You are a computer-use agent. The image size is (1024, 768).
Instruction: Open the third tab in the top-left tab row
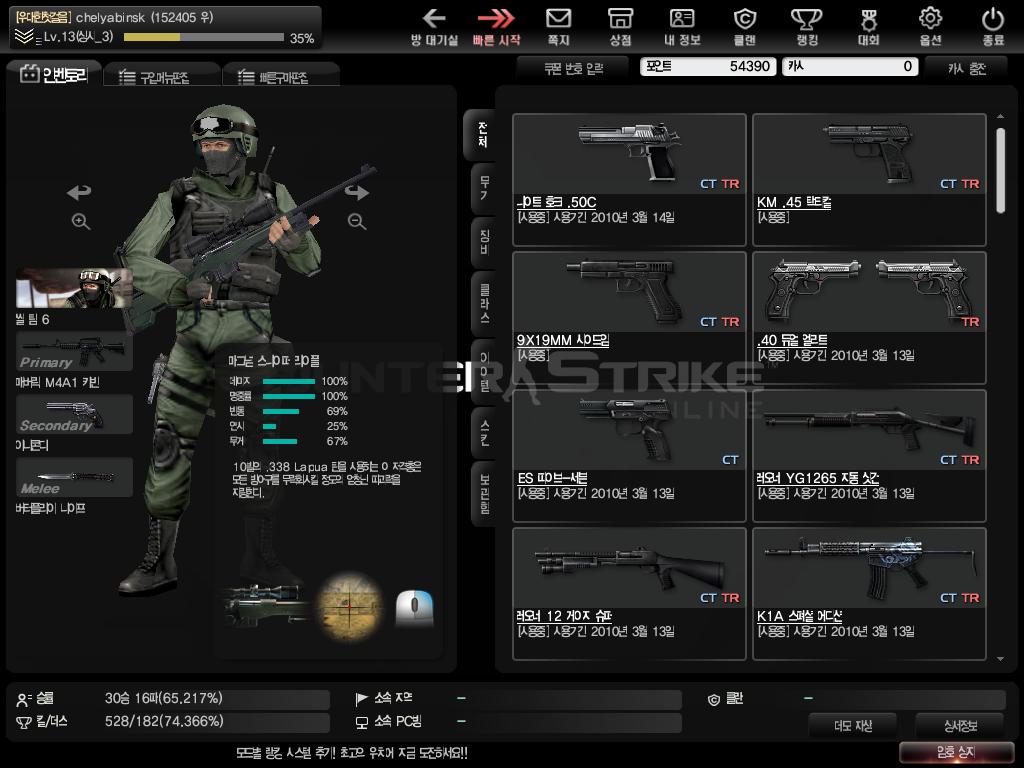click(280, 76)
